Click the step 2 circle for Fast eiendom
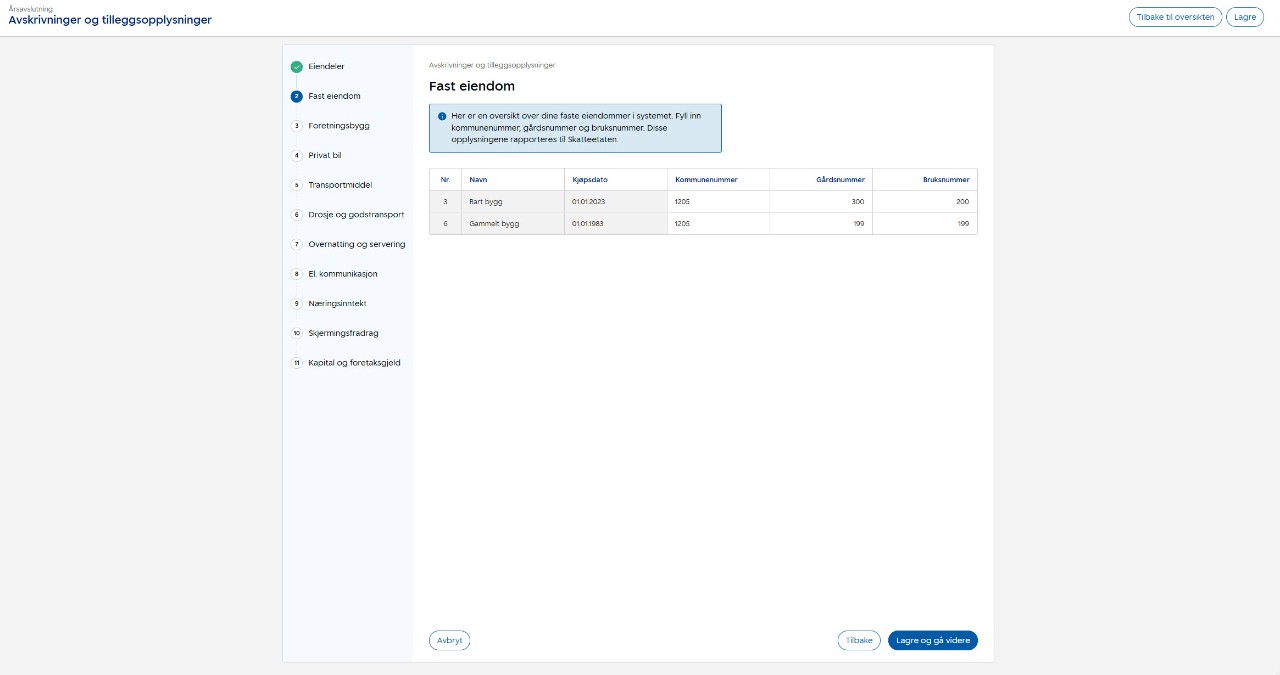The height and width of the screenshot is (675, 1280). coord(296,97)
